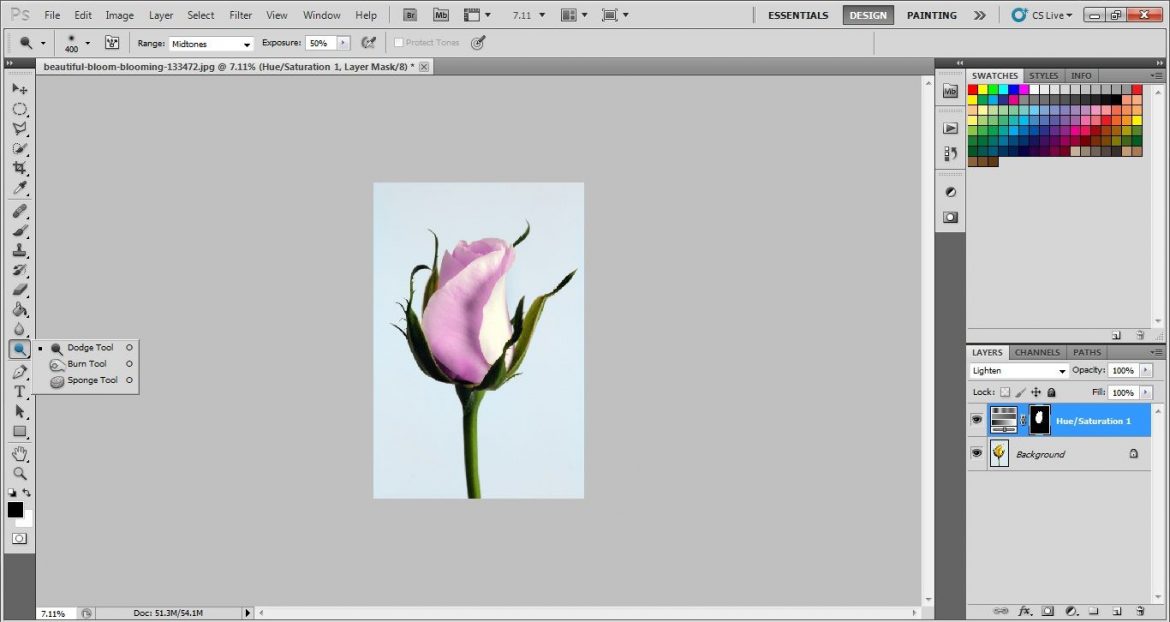Select the Blur tool

tap(19, 329)
